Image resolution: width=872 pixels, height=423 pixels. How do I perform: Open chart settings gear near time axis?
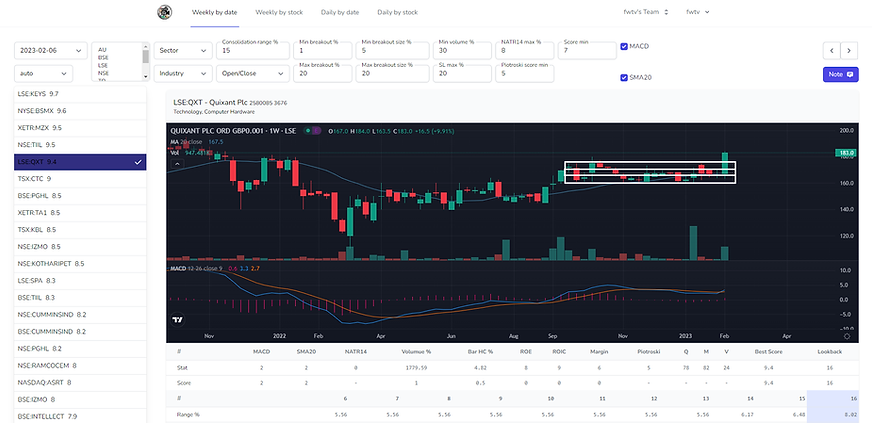(x=846, y=336)
